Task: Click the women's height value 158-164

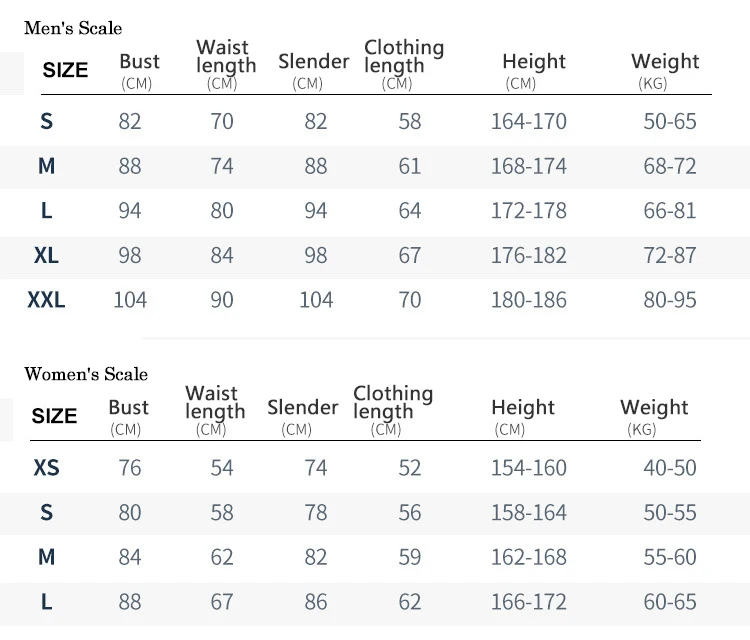Action: pyautogui.click(x=529, y=512)
